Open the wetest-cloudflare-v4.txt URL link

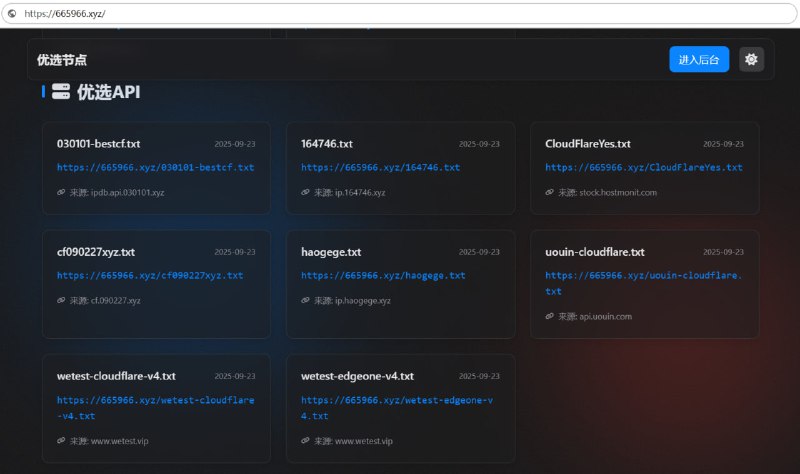(155, 400)
